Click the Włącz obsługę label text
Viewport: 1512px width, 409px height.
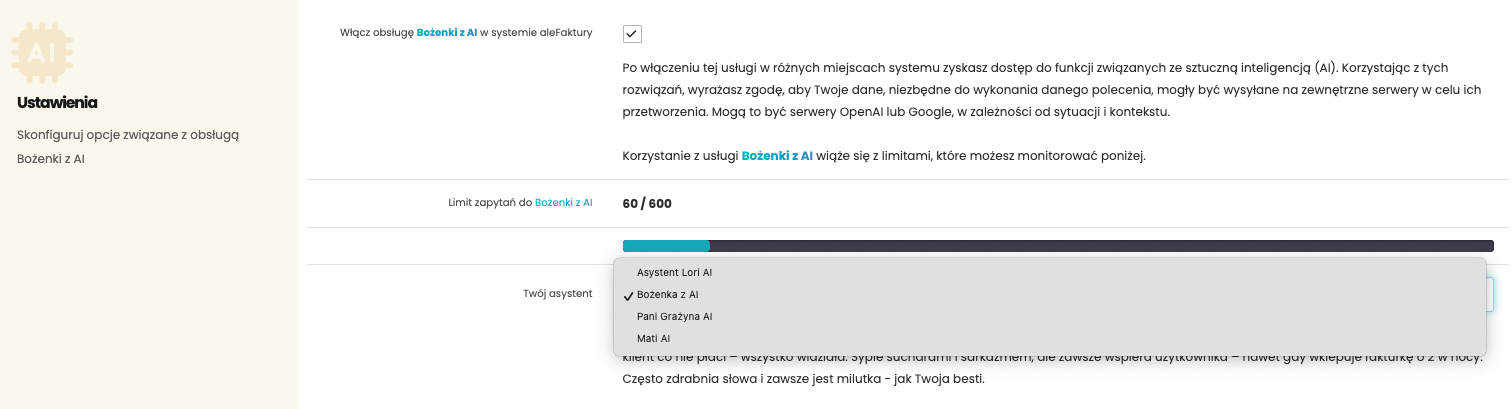pyautogui.click(x=378, y=33)
